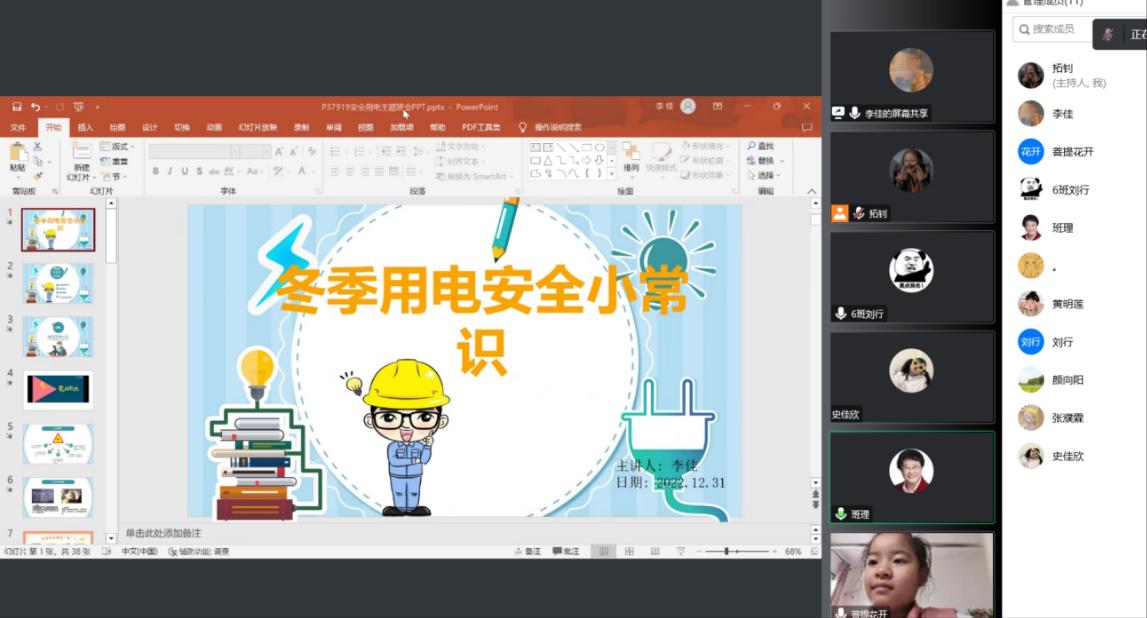Click the accessibility check (辅助功能) status item
Viewport: 1147px width, 618px height.
tap(199, 551)
